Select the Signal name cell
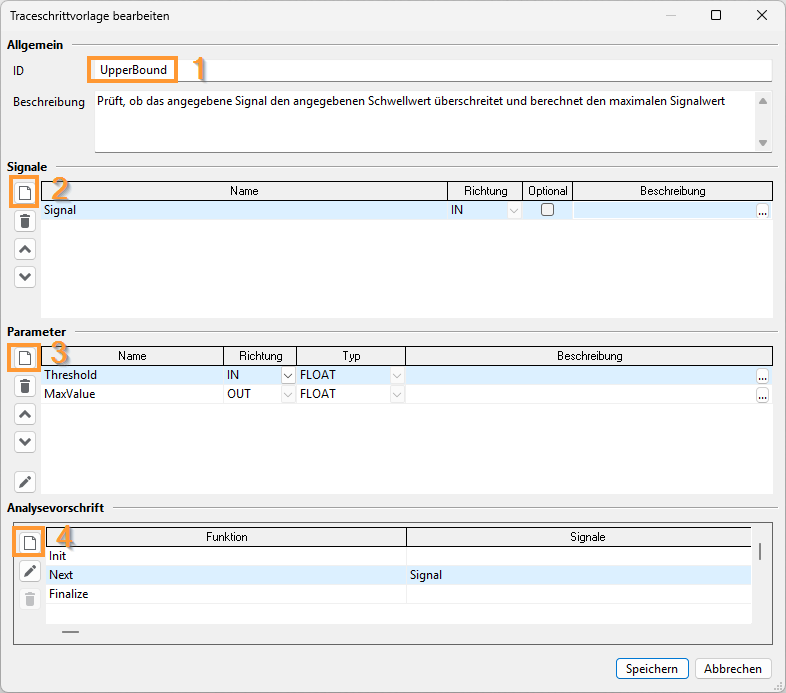 click(x=244, y=210)
